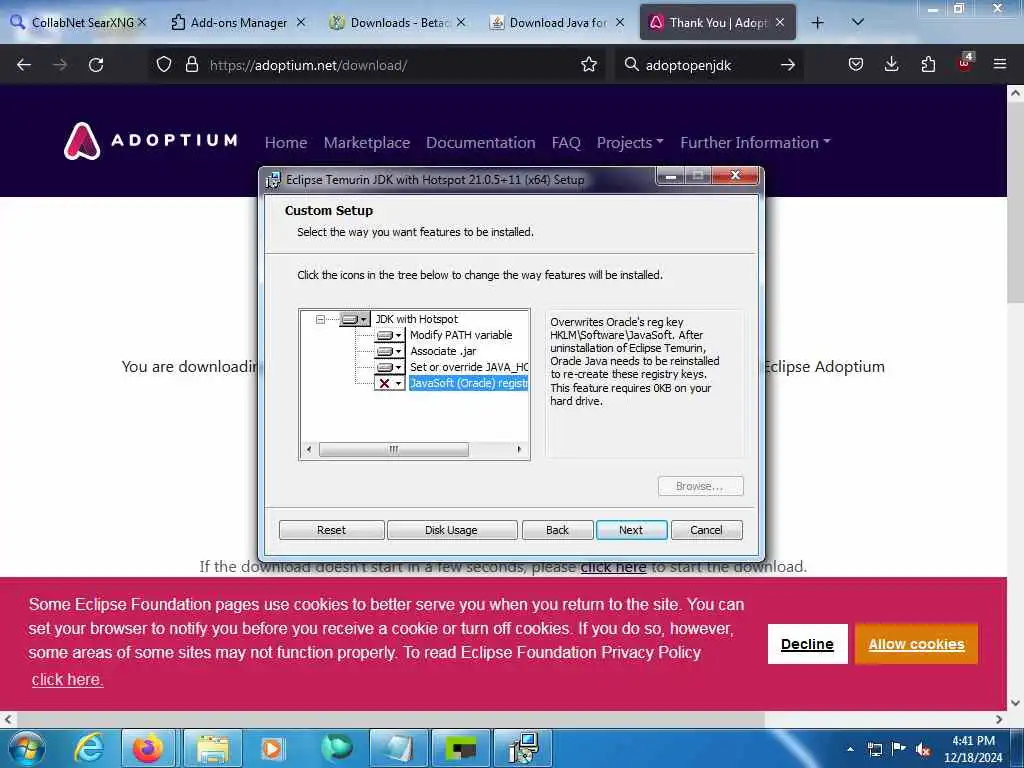
Task: Click the feature tree scroll-right arrow
Action: (x=519, y=449)
